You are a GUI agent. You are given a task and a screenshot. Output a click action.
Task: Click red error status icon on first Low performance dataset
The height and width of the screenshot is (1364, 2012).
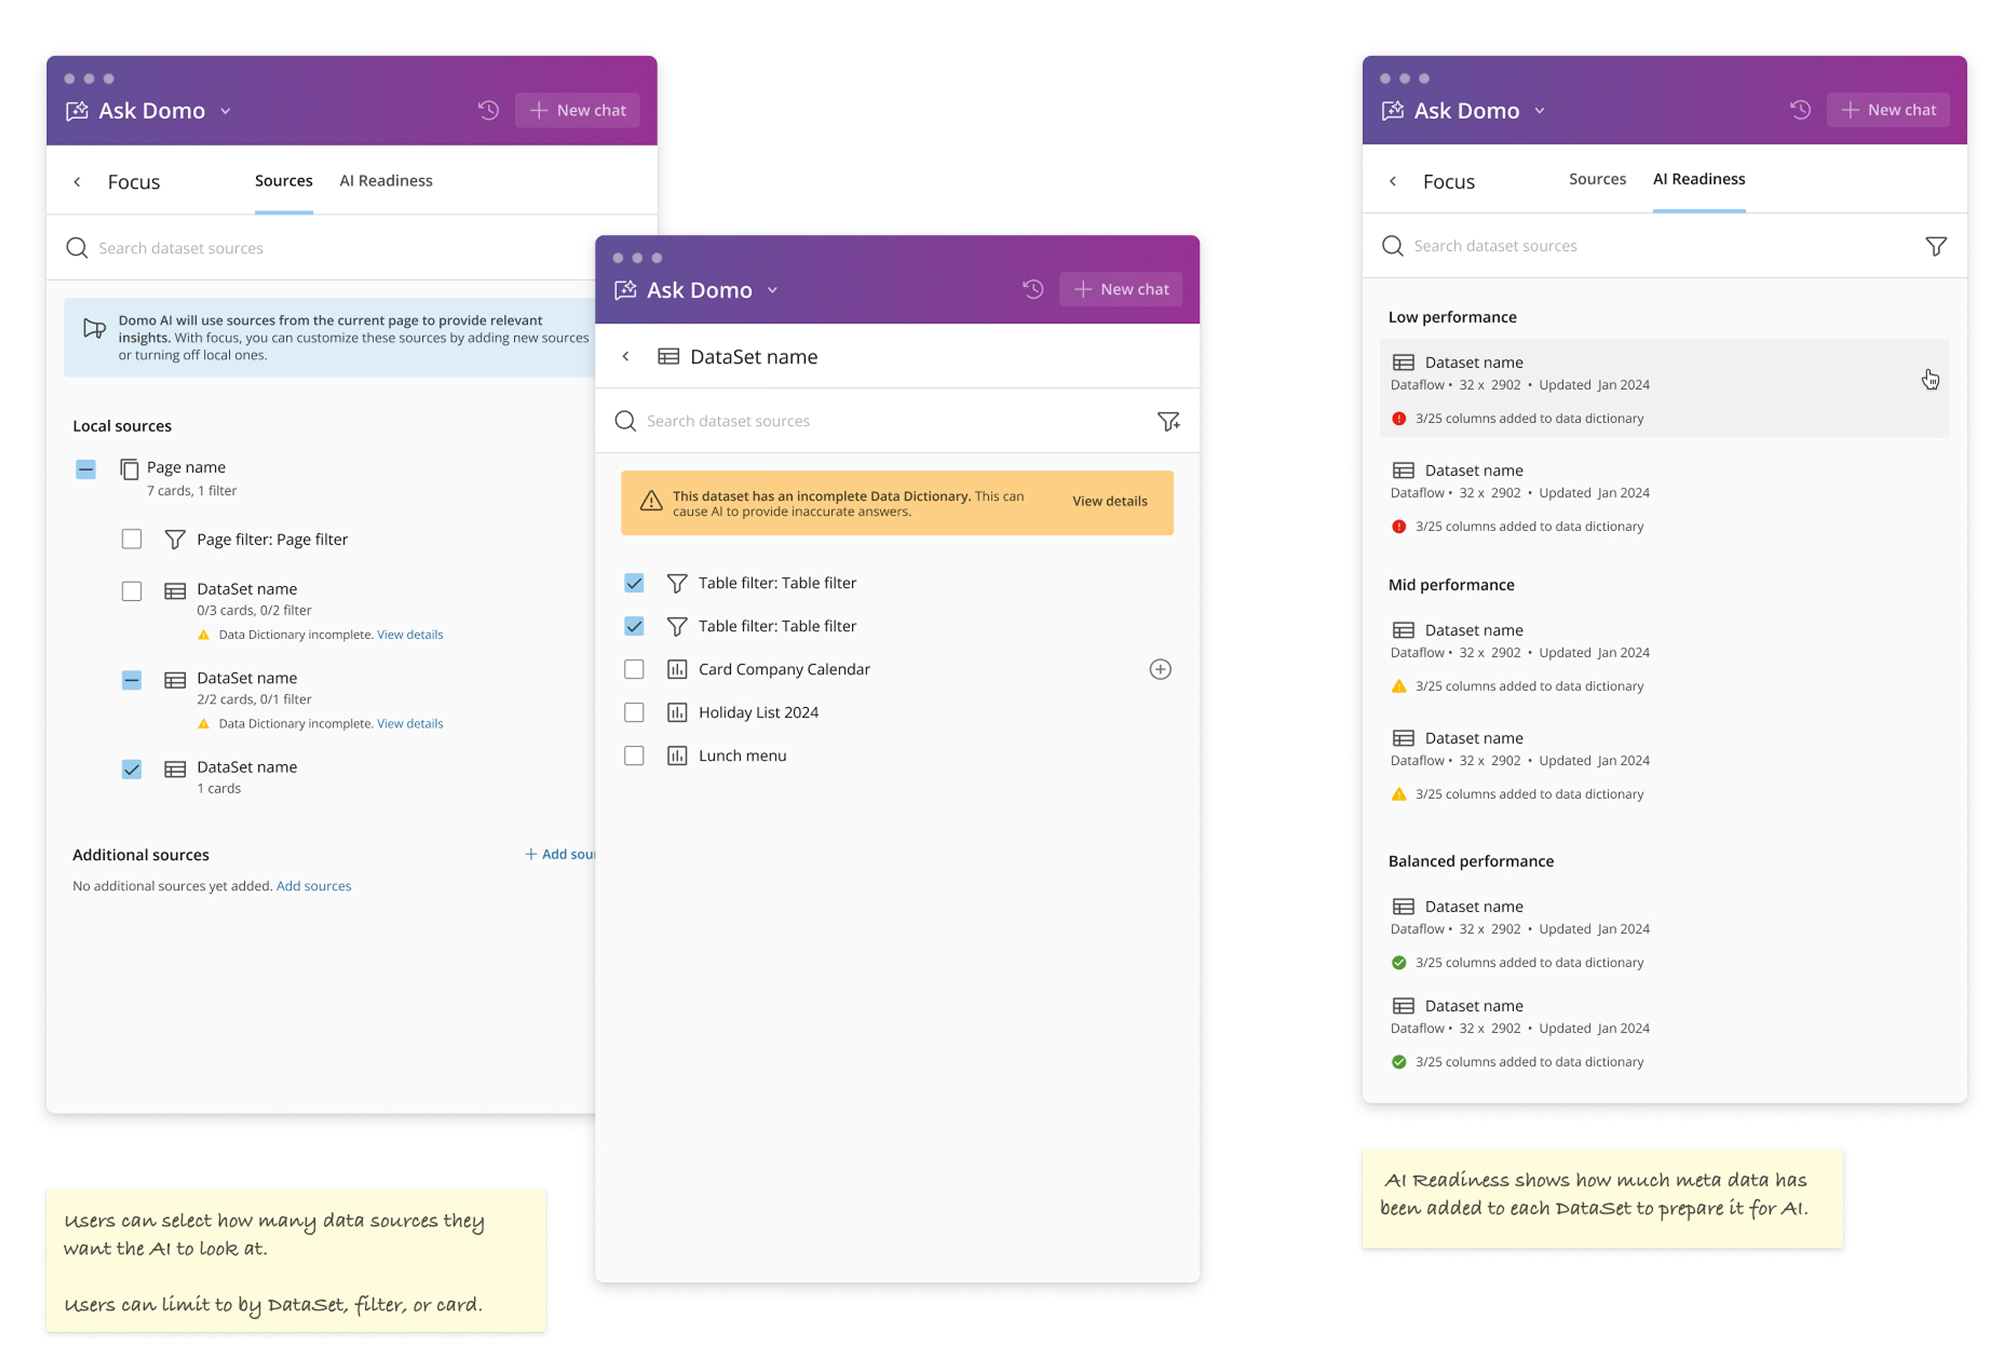click(1399, 418)
